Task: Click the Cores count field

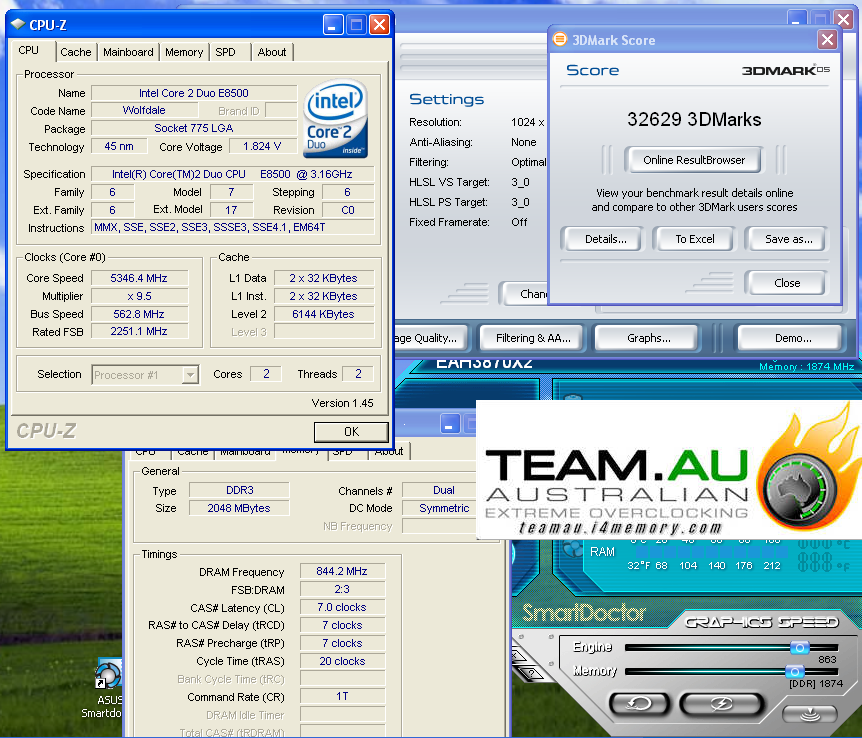Action: 266,374
